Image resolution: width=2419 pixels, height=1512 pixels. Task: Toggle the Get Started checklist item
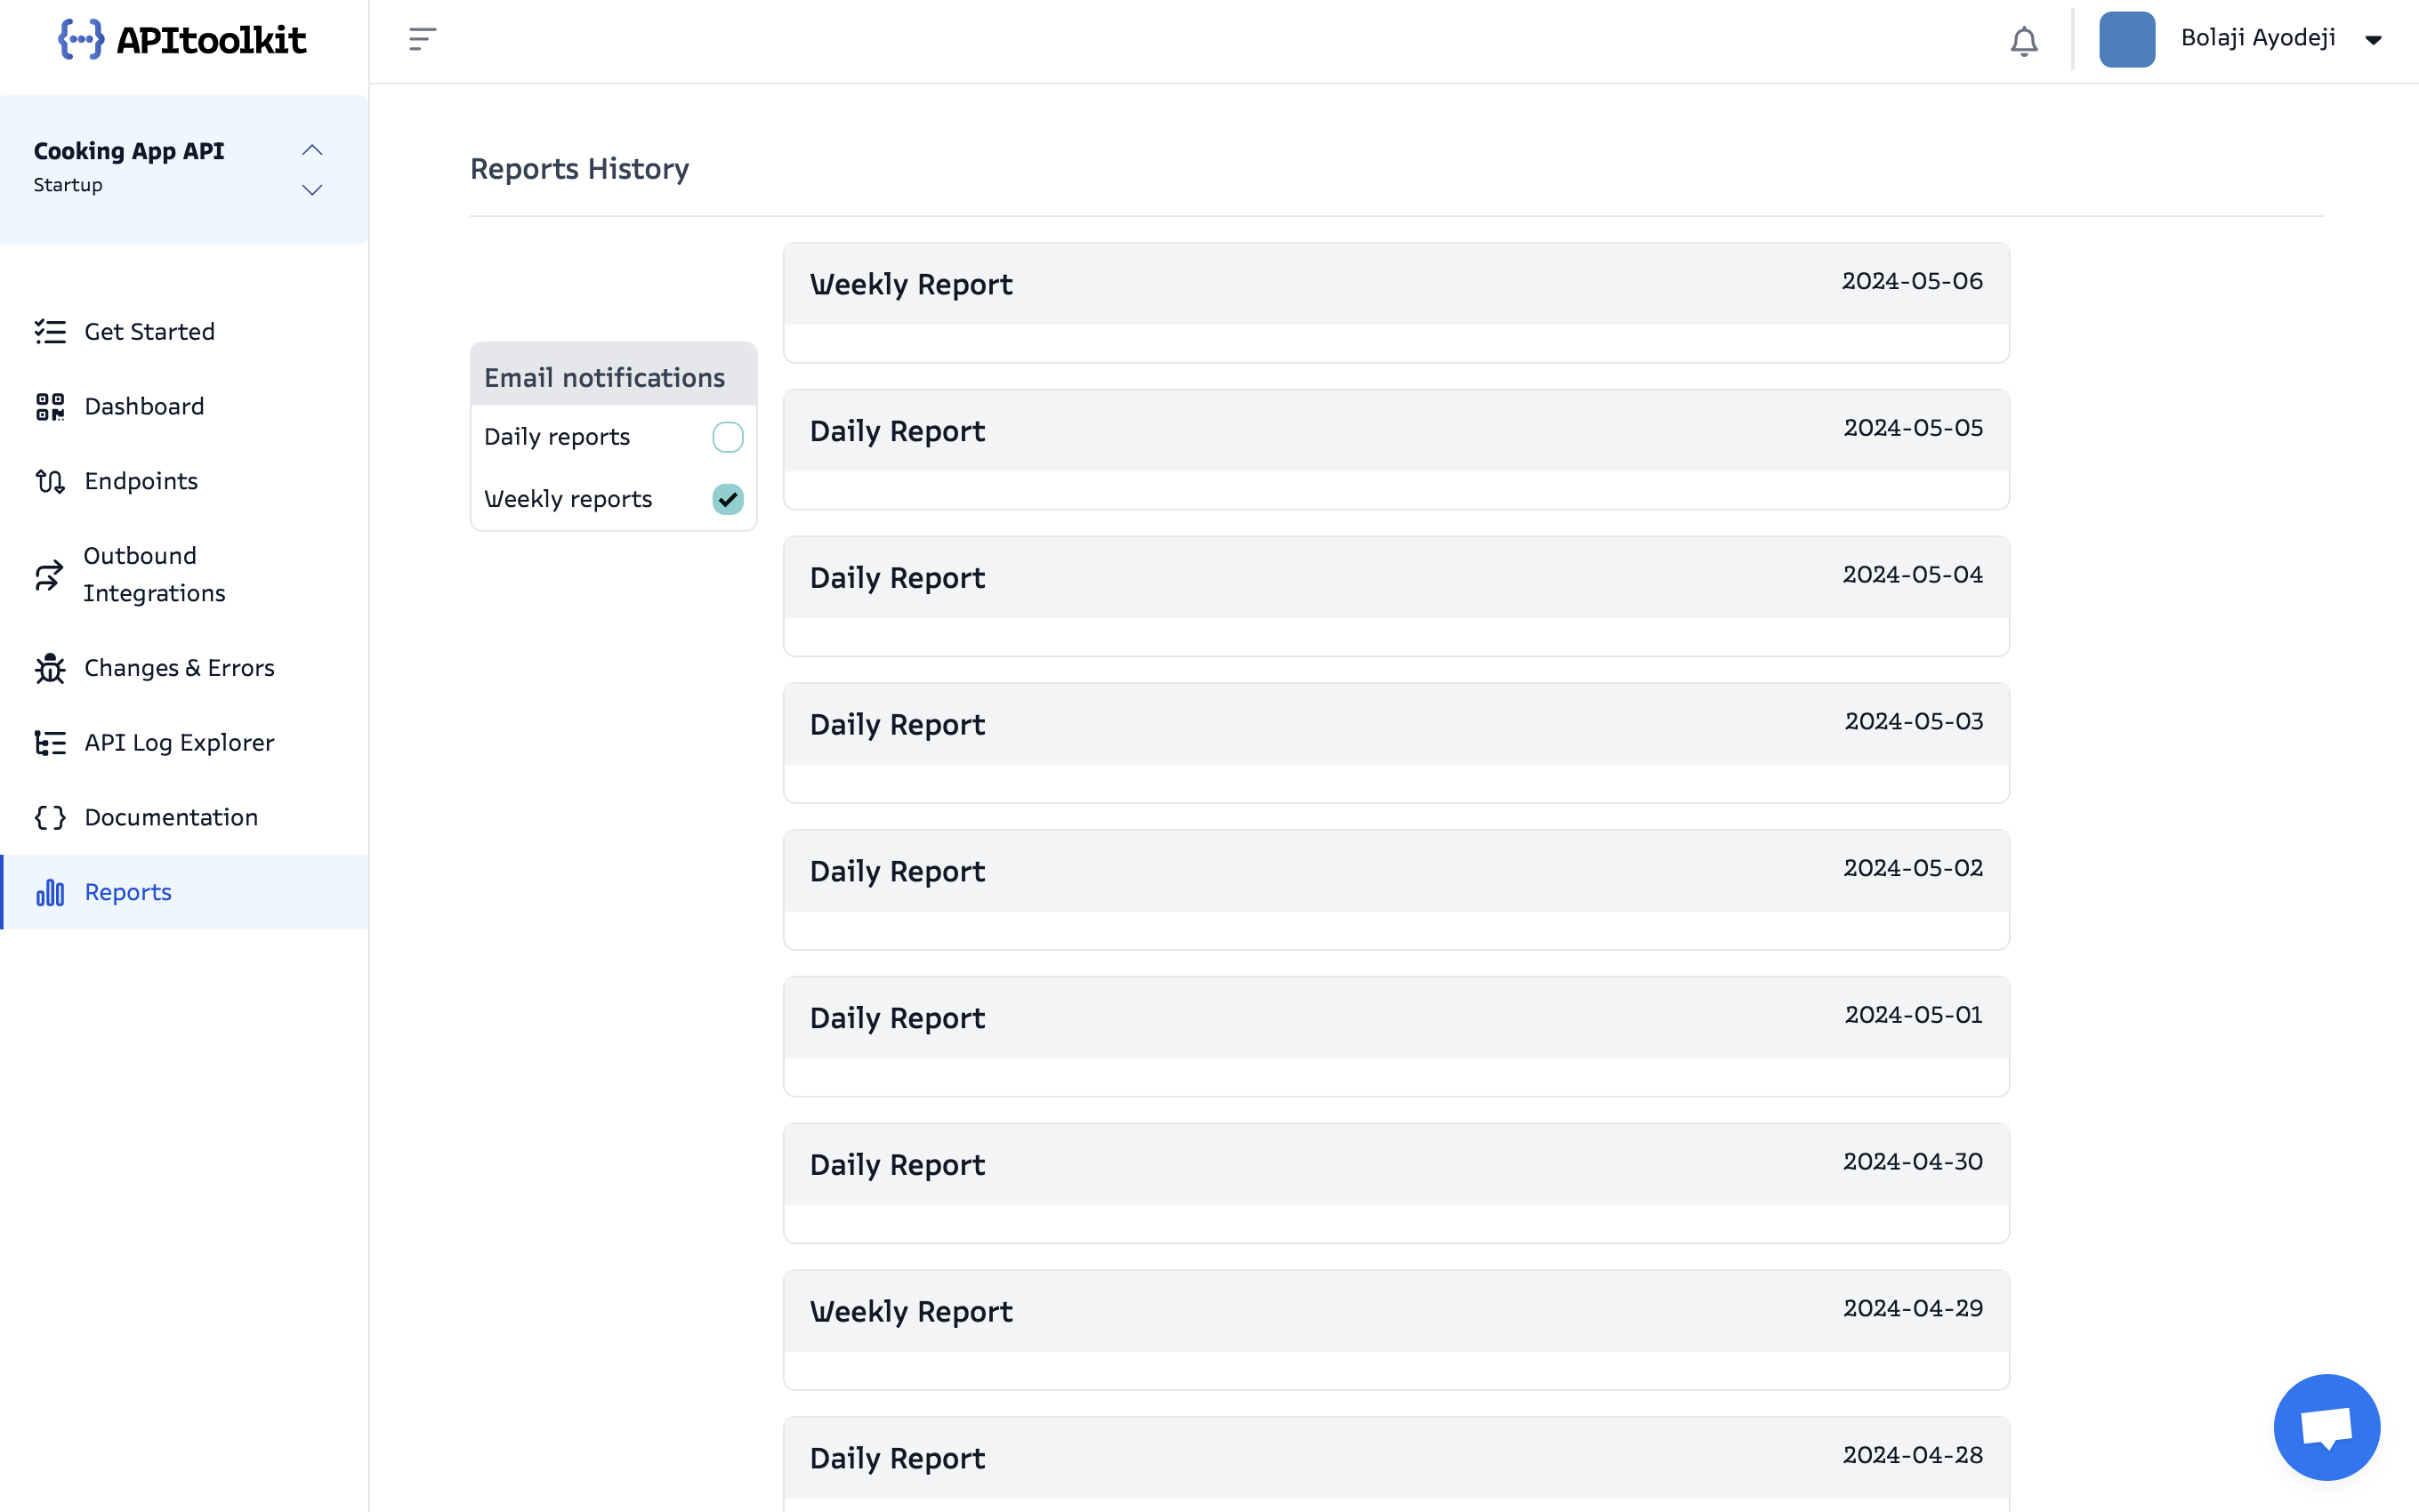click(49, 331)
